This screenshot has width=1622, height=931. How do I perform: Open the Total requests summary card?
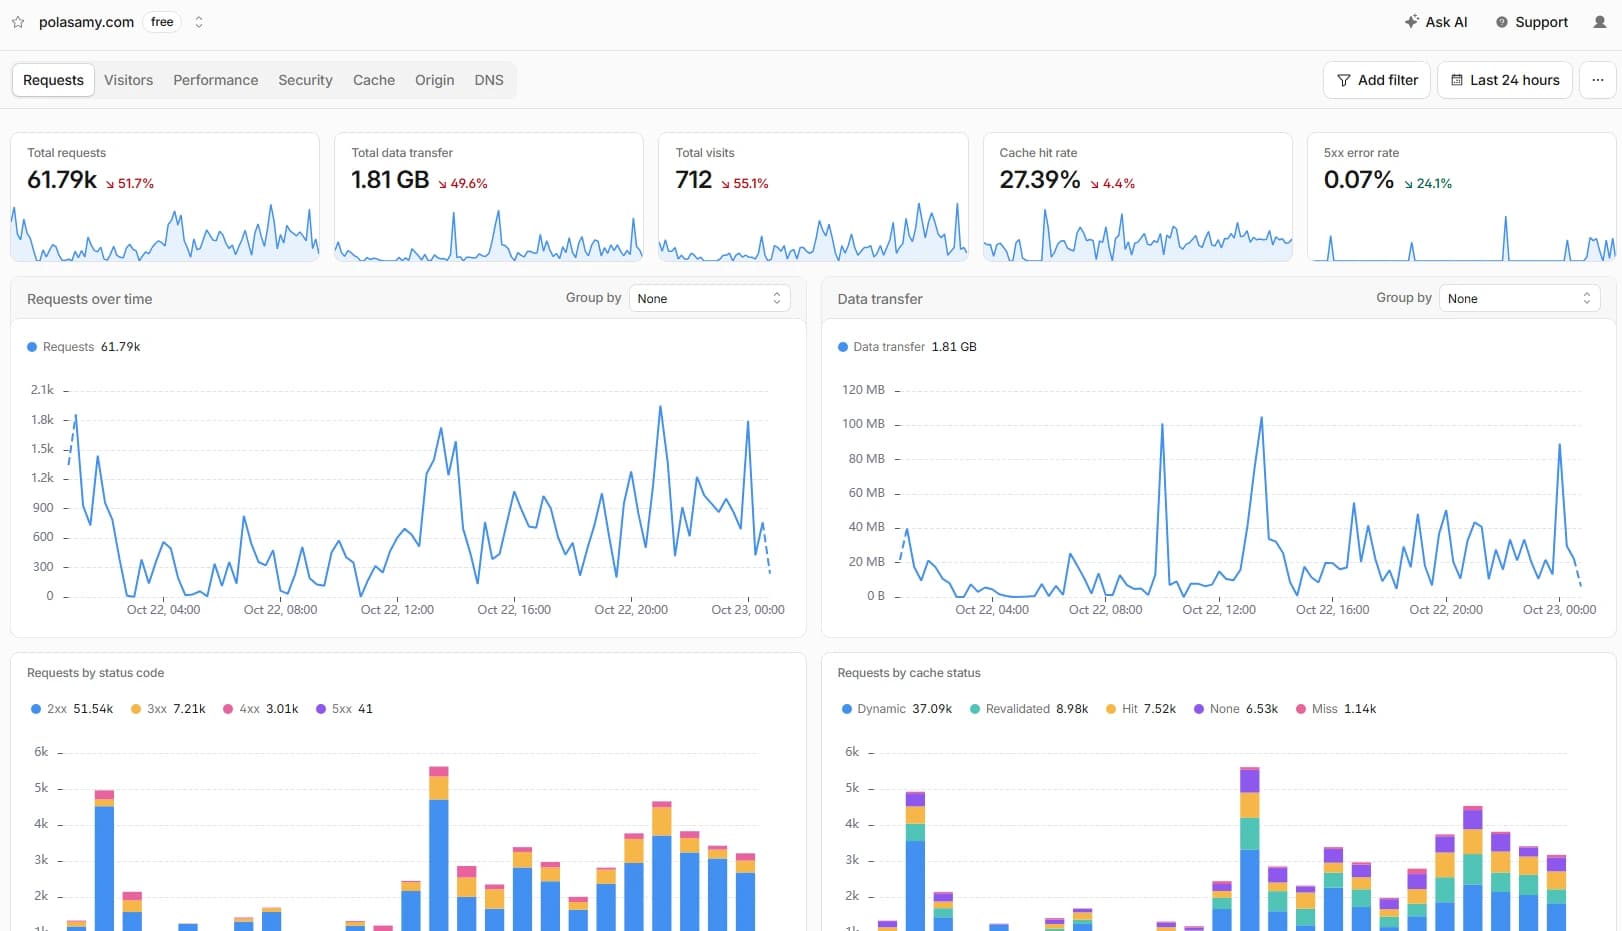click(165, 197)
